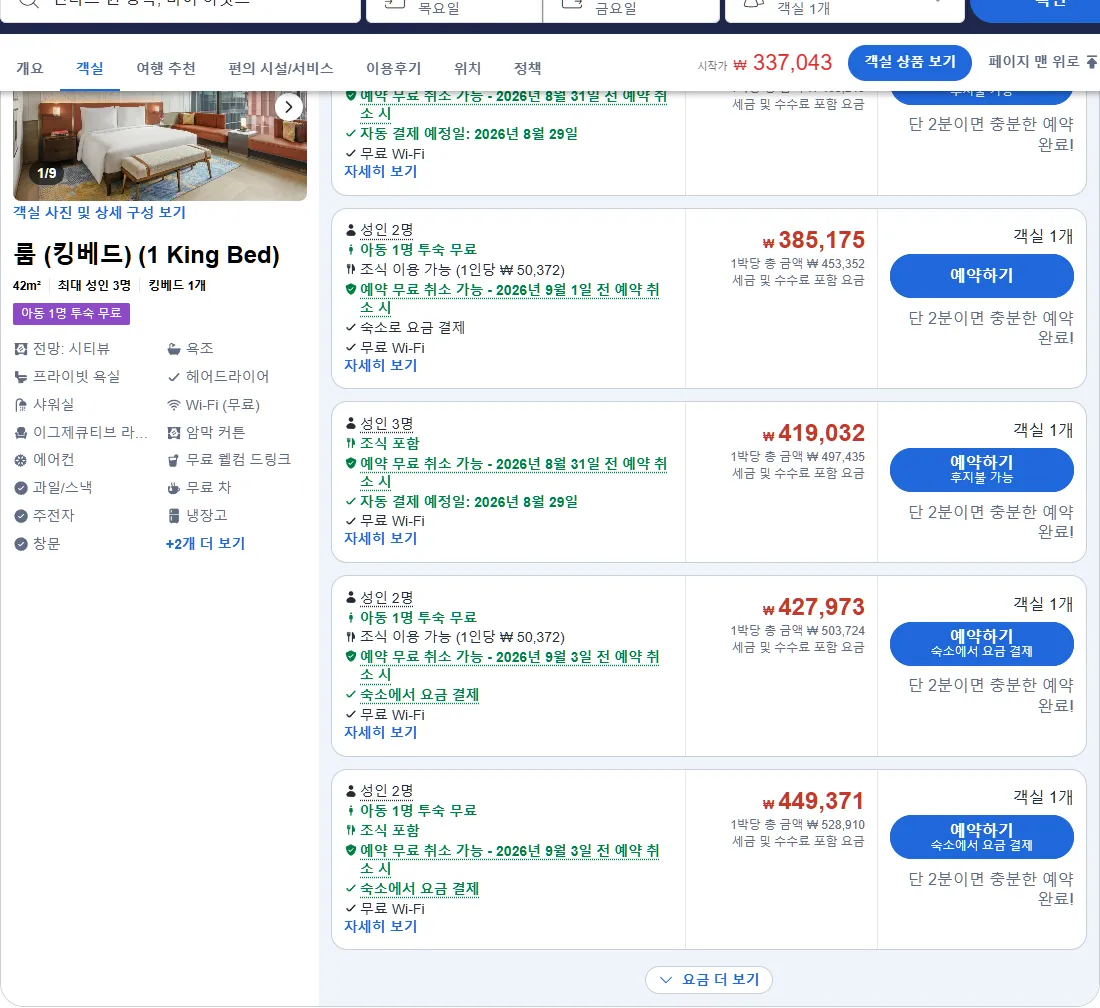Click the 전망: 시티뷰 view icon
Viewport: 1100px width, 1008px height.
tap(21, 349)
